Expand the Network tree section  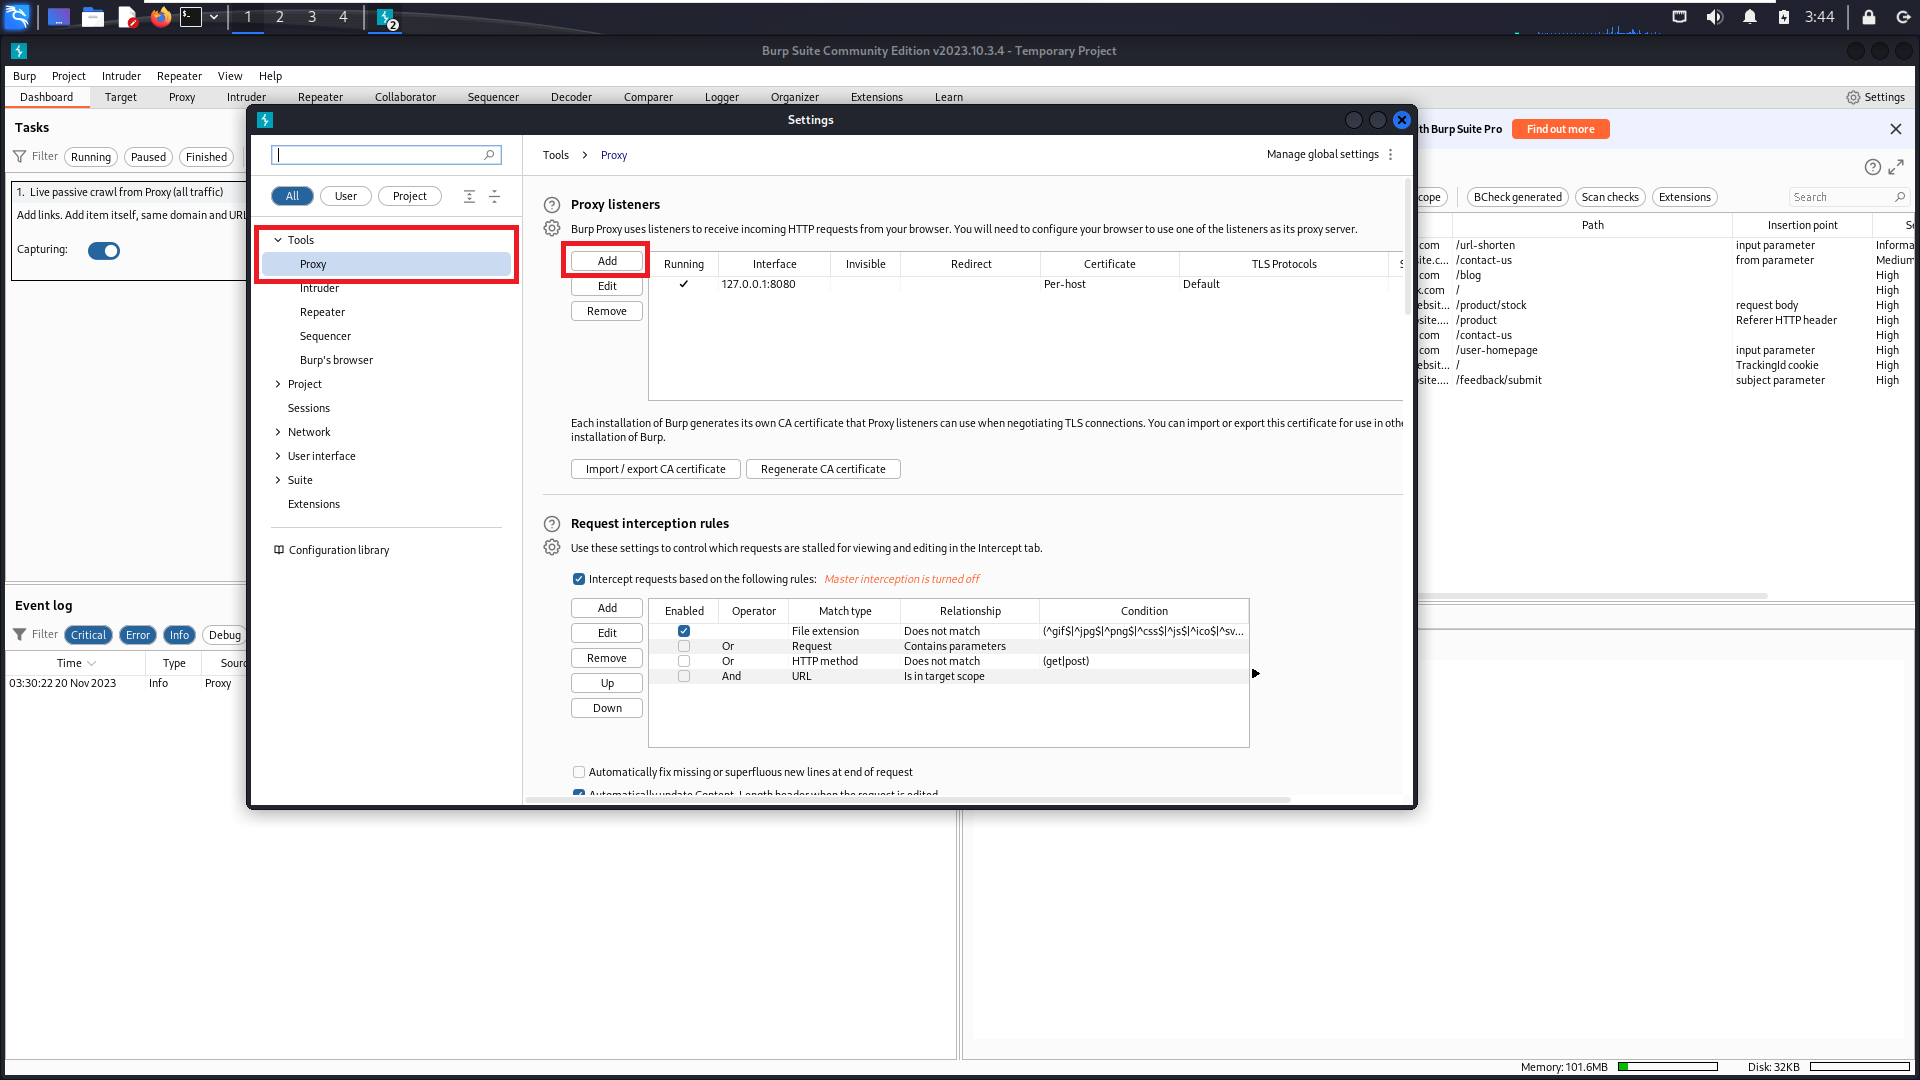tap(278, 432)
